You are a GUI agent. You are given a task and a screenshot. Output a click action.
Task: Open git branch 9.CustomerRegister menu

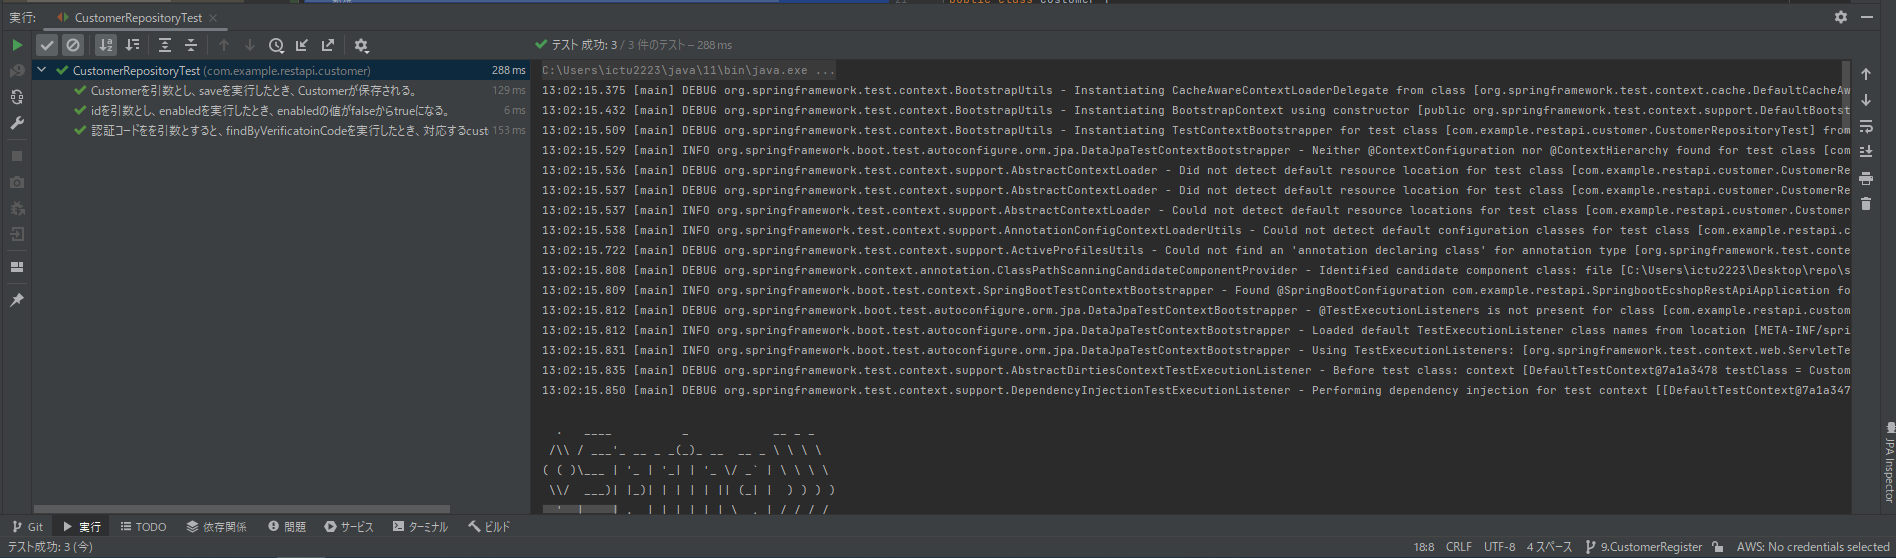[1644, 547]
